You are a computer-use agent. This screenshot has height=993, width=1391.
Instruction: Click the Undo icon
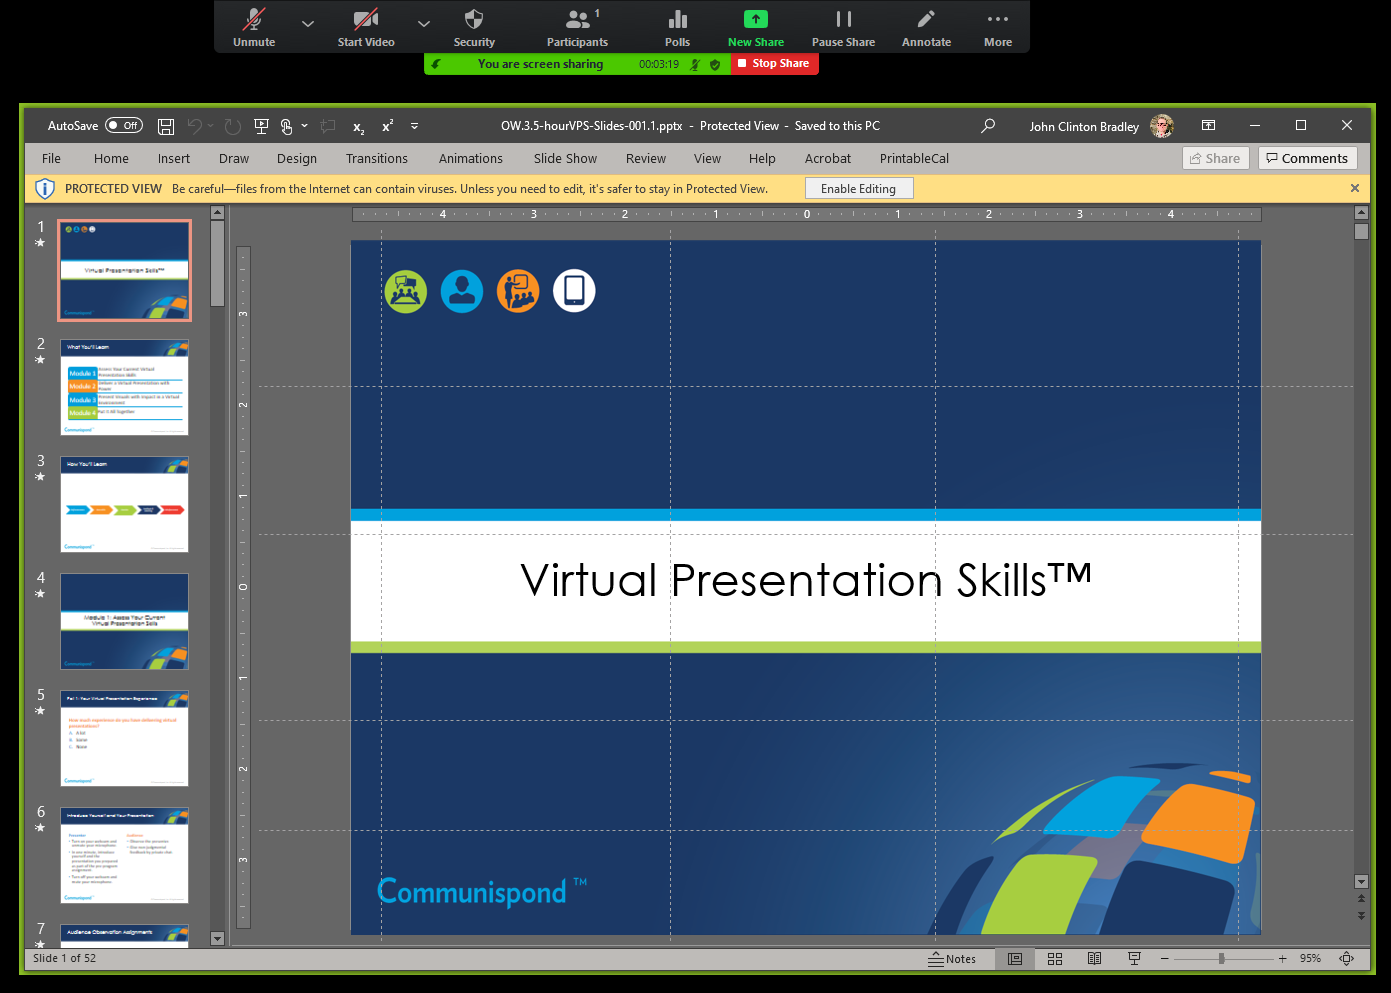click(x=195, y=126)
